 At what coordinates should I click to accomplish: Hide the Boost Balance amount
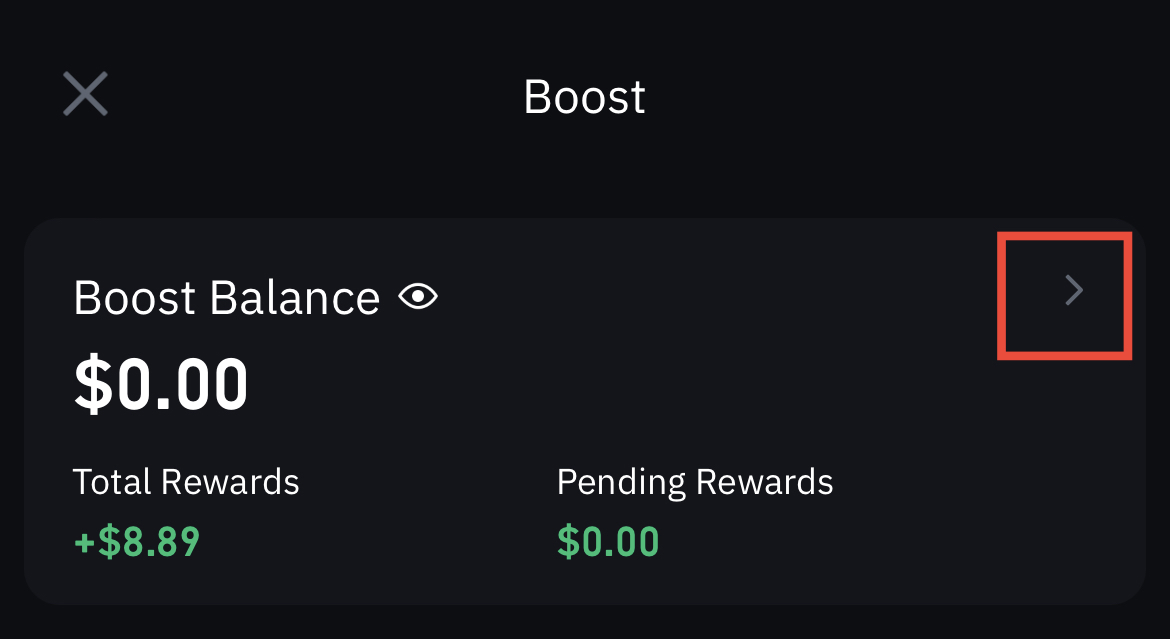point(418,297)
